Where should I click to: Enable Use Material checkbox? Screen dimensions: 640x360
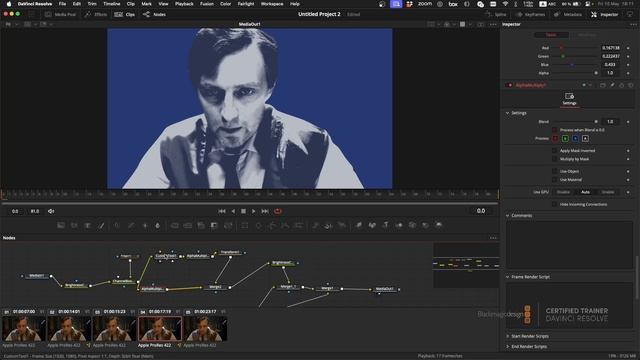click(554, 180)
